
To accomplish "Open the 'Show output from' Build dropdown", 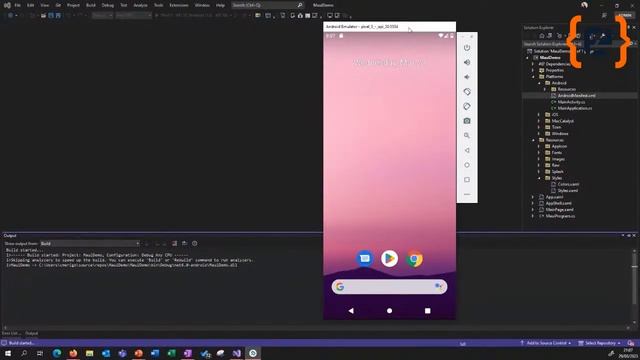I will click(90, 243).
